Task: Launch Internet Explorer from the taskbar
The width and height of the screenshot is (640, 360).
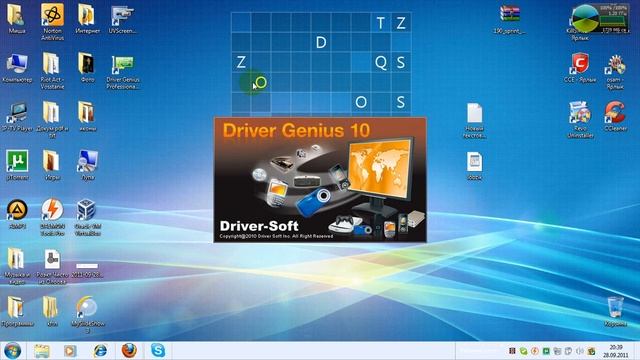Action: [100, 351]
